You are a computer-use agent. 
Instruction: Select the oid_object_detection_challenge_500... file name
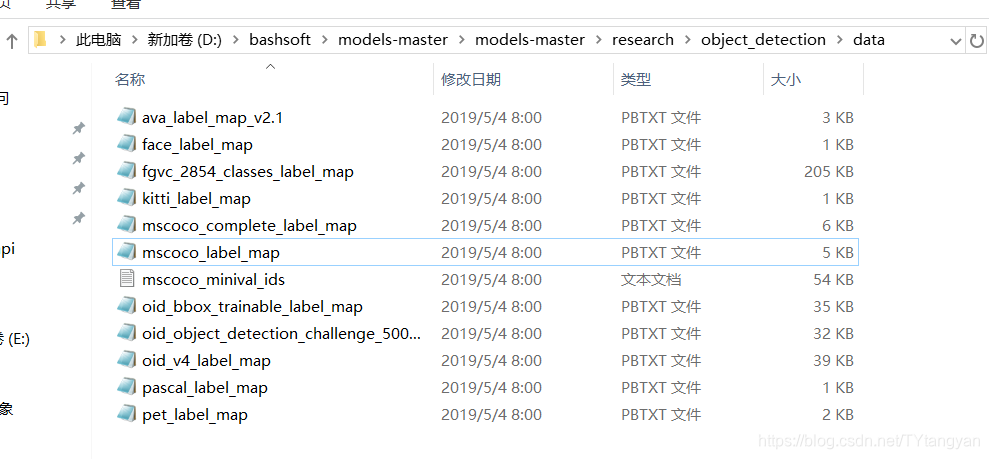pos(281,334)
